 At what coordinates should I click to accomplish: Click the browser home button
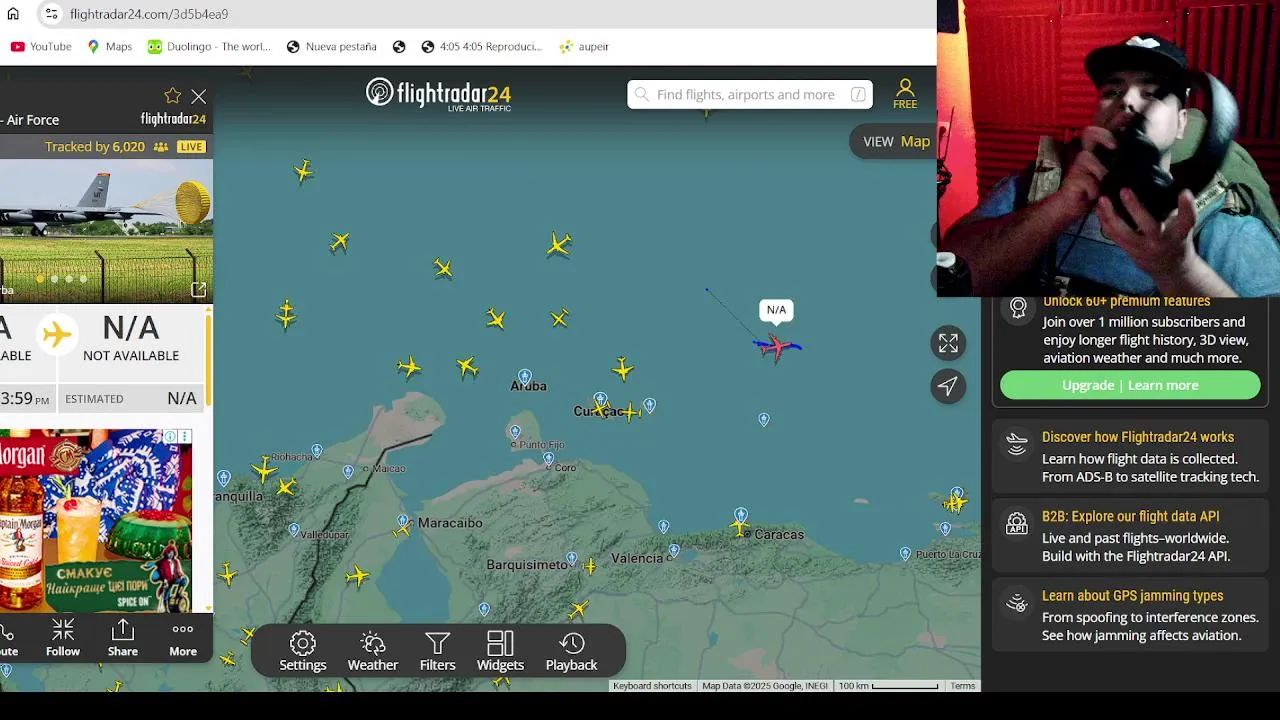click(13, 14)
